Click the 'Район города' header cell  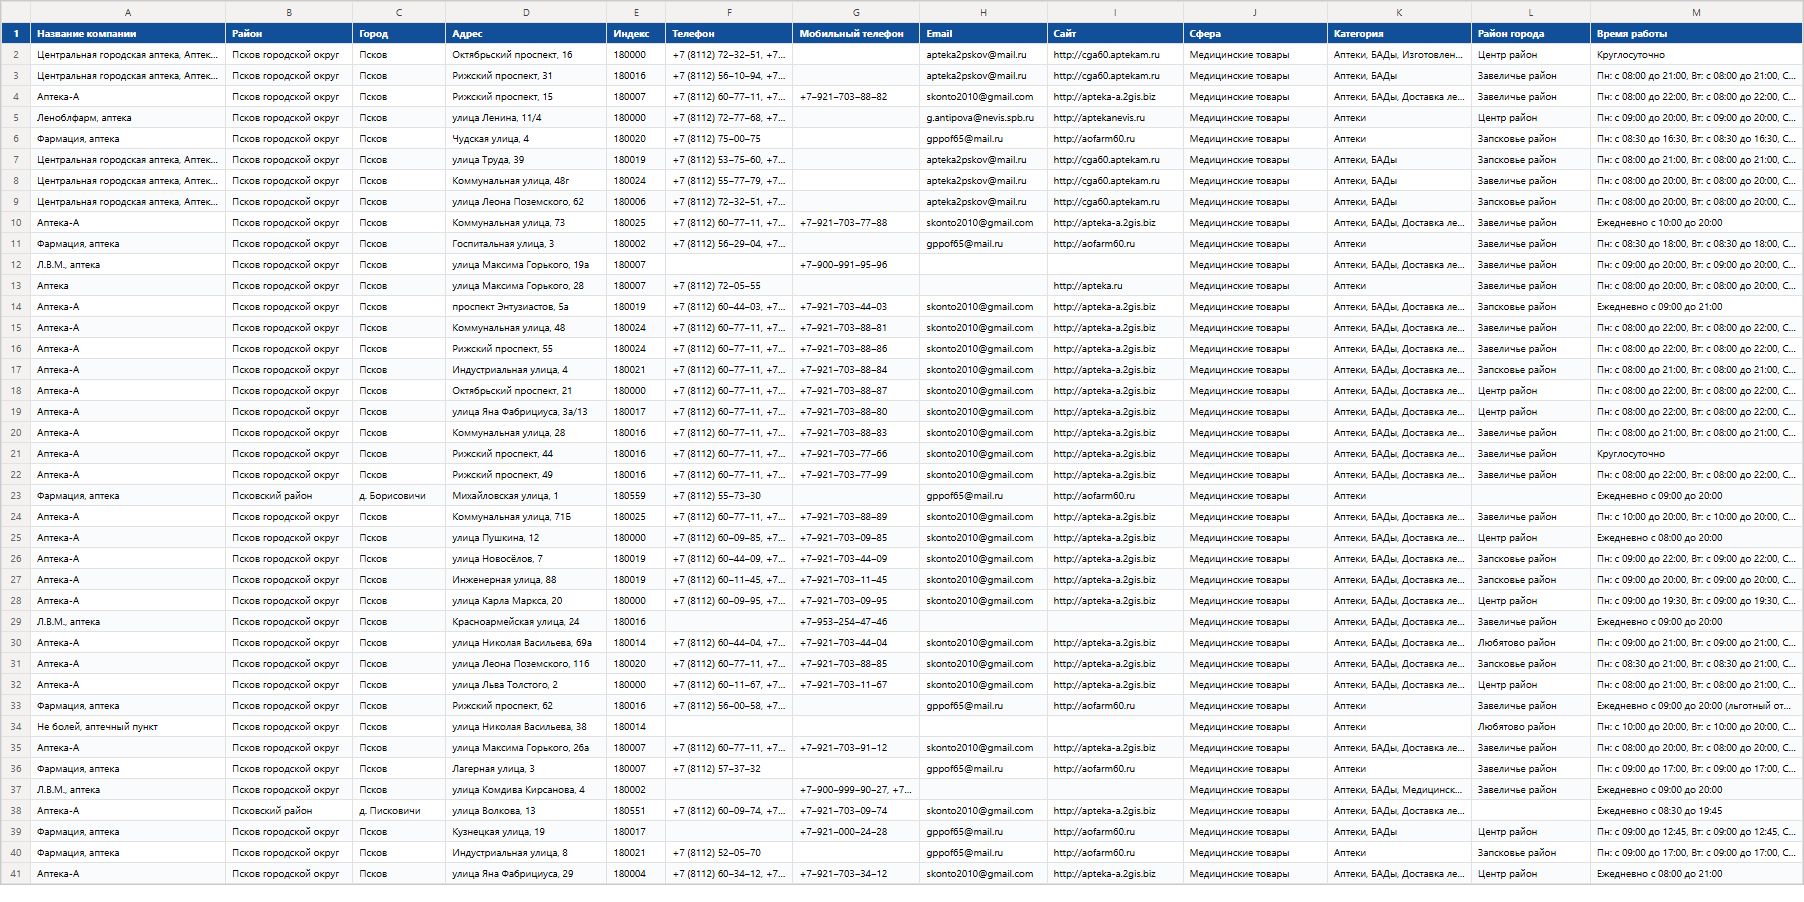click(1531, 33)
